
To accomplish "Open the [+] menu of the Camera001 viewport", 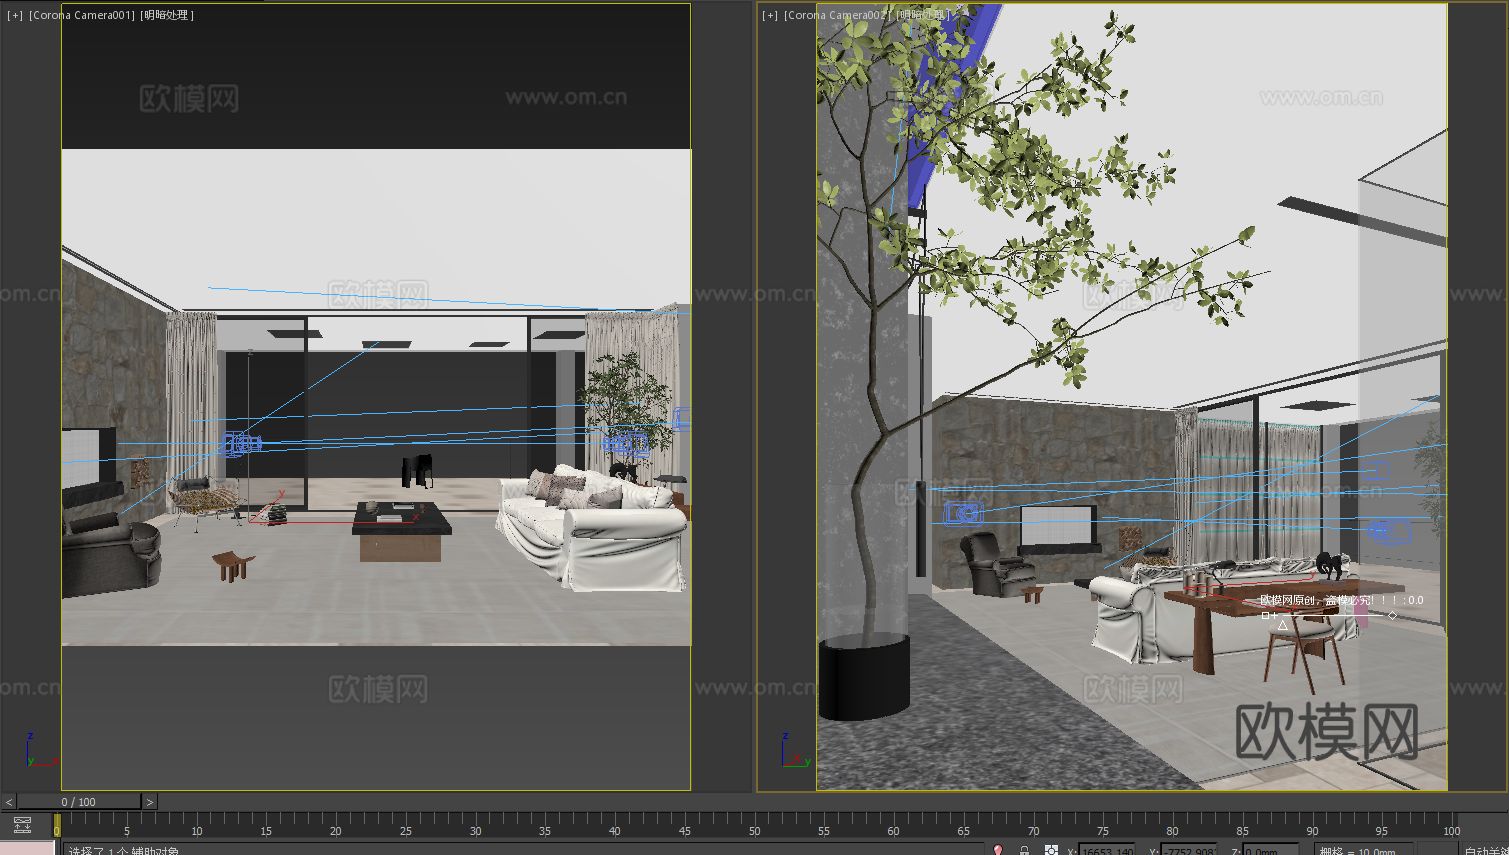I will point(14,15).
